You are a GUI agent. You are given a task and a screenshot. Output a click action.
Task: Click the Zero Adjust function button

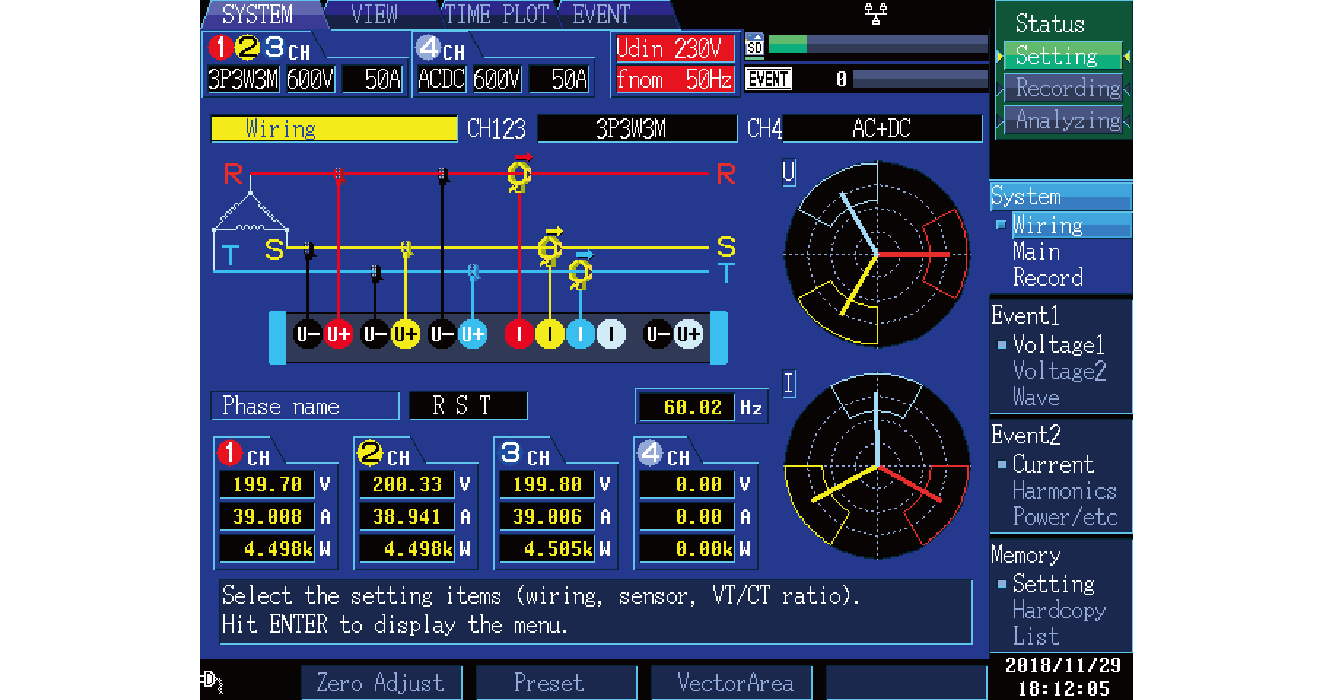(x=381, y=683)
